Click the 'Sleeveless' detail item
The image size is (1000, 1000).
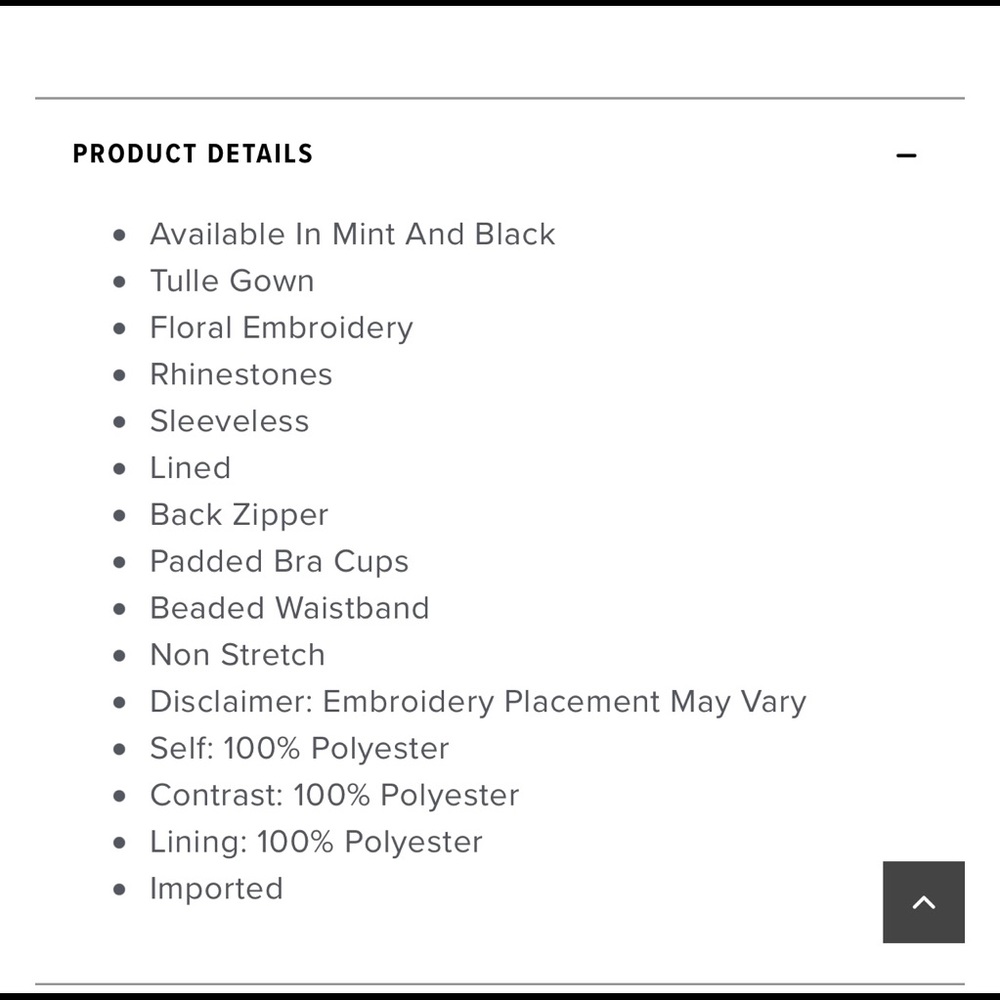click(x=229, y=421)
